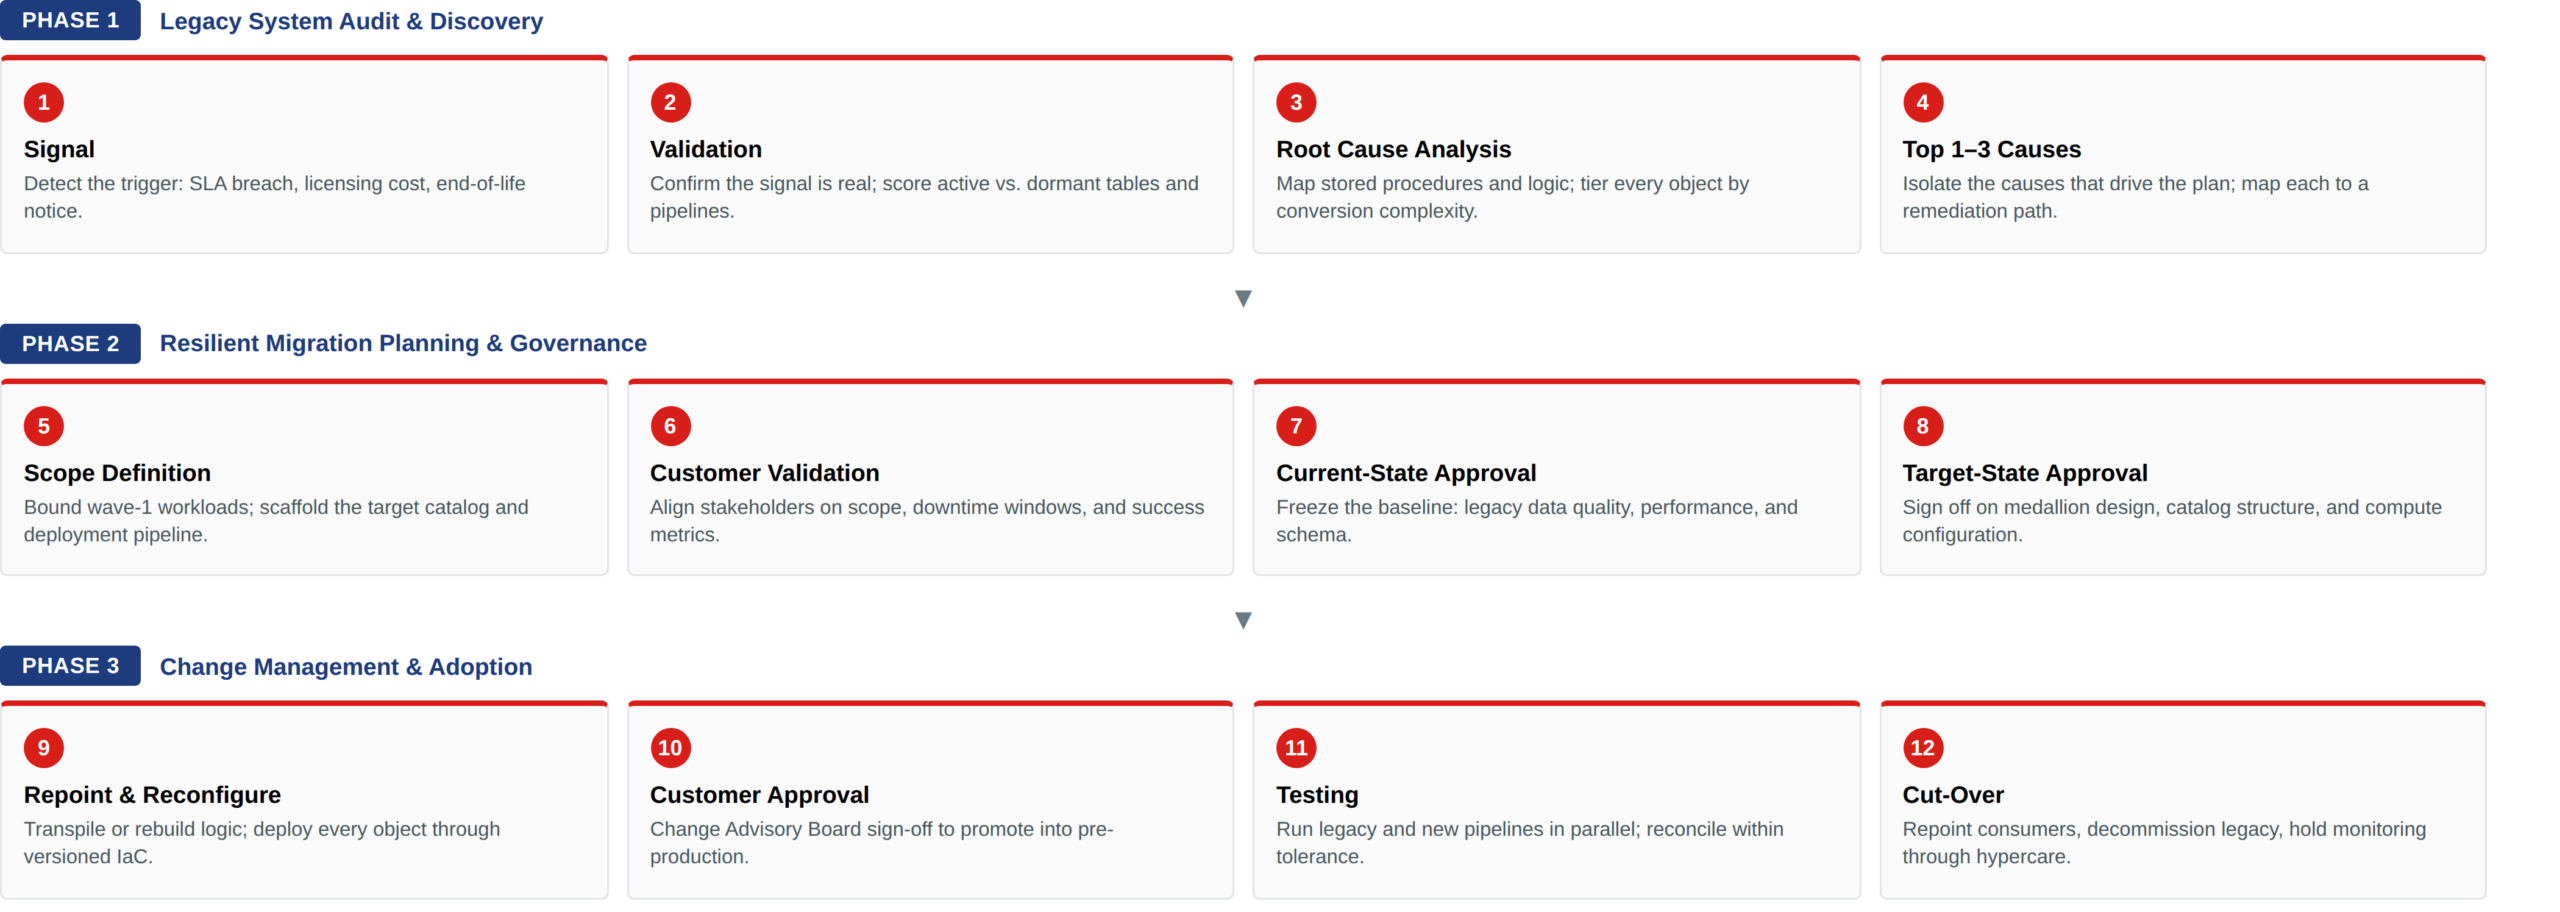Click text 'Repoint consumers, decommission legacy'

tap(2092, 830)
